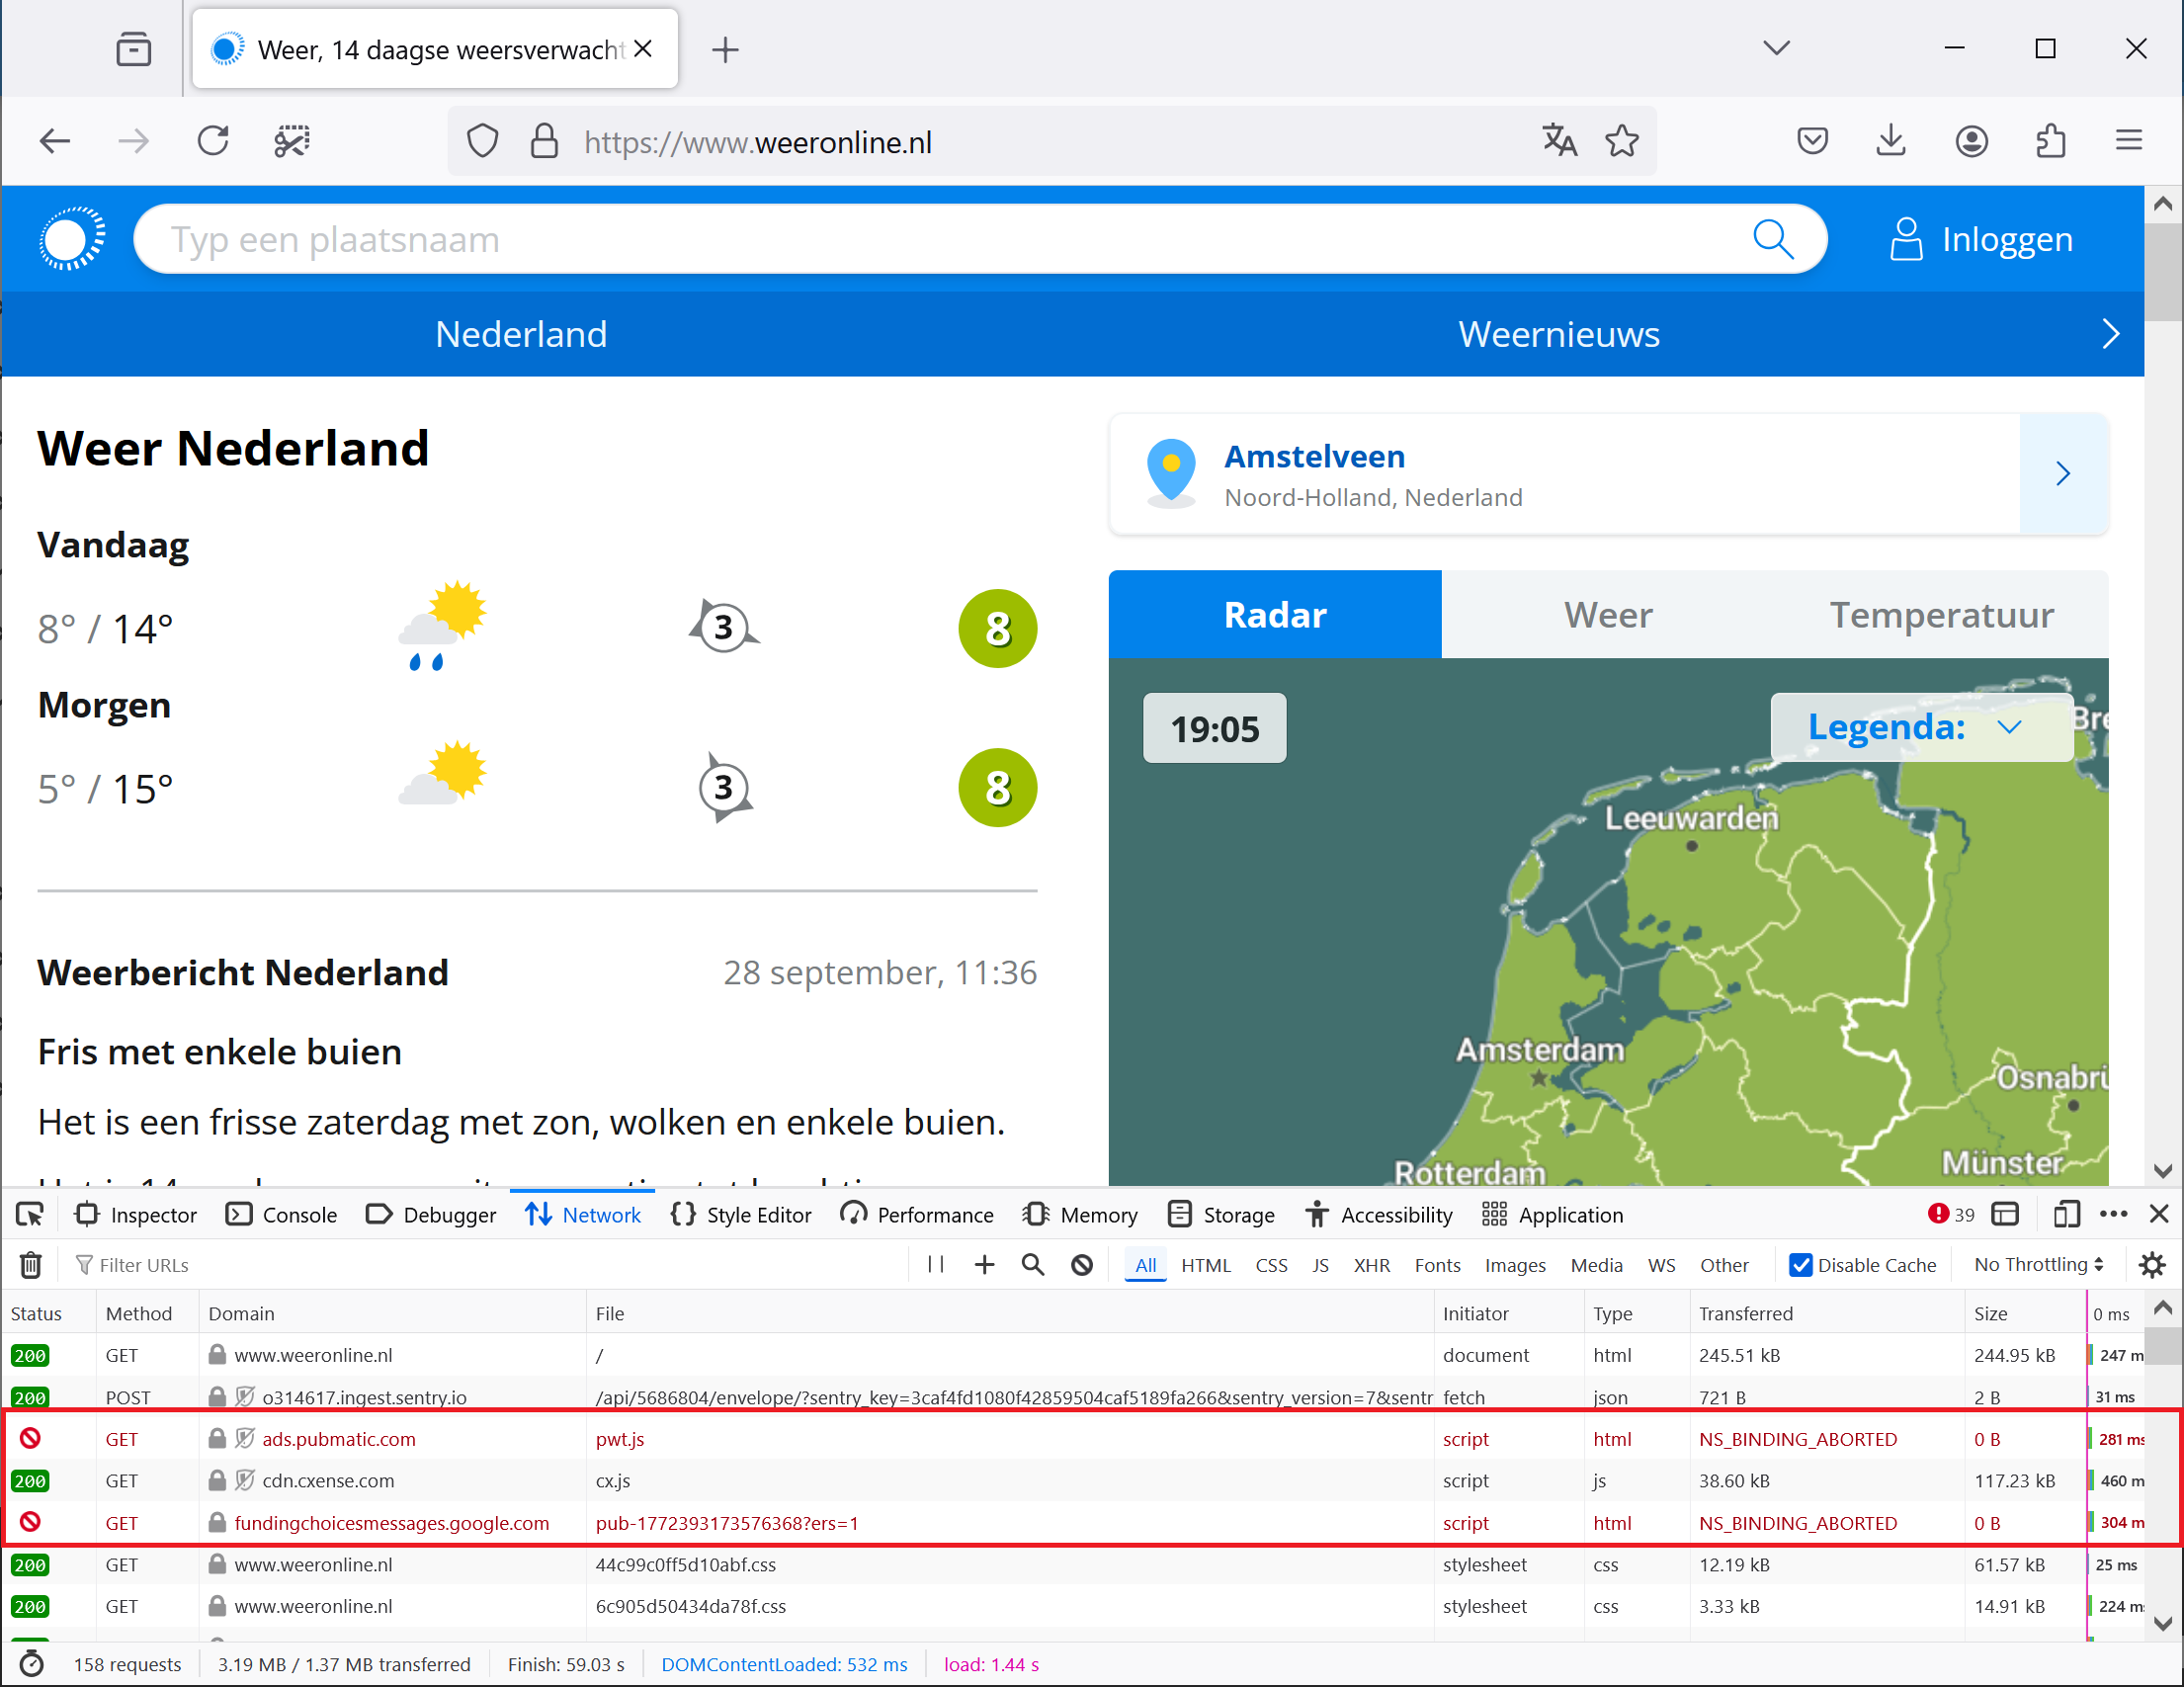Open network search magnifier icon
The height and width of the screenshot is (1687, 2184).
point(1033,1265)
